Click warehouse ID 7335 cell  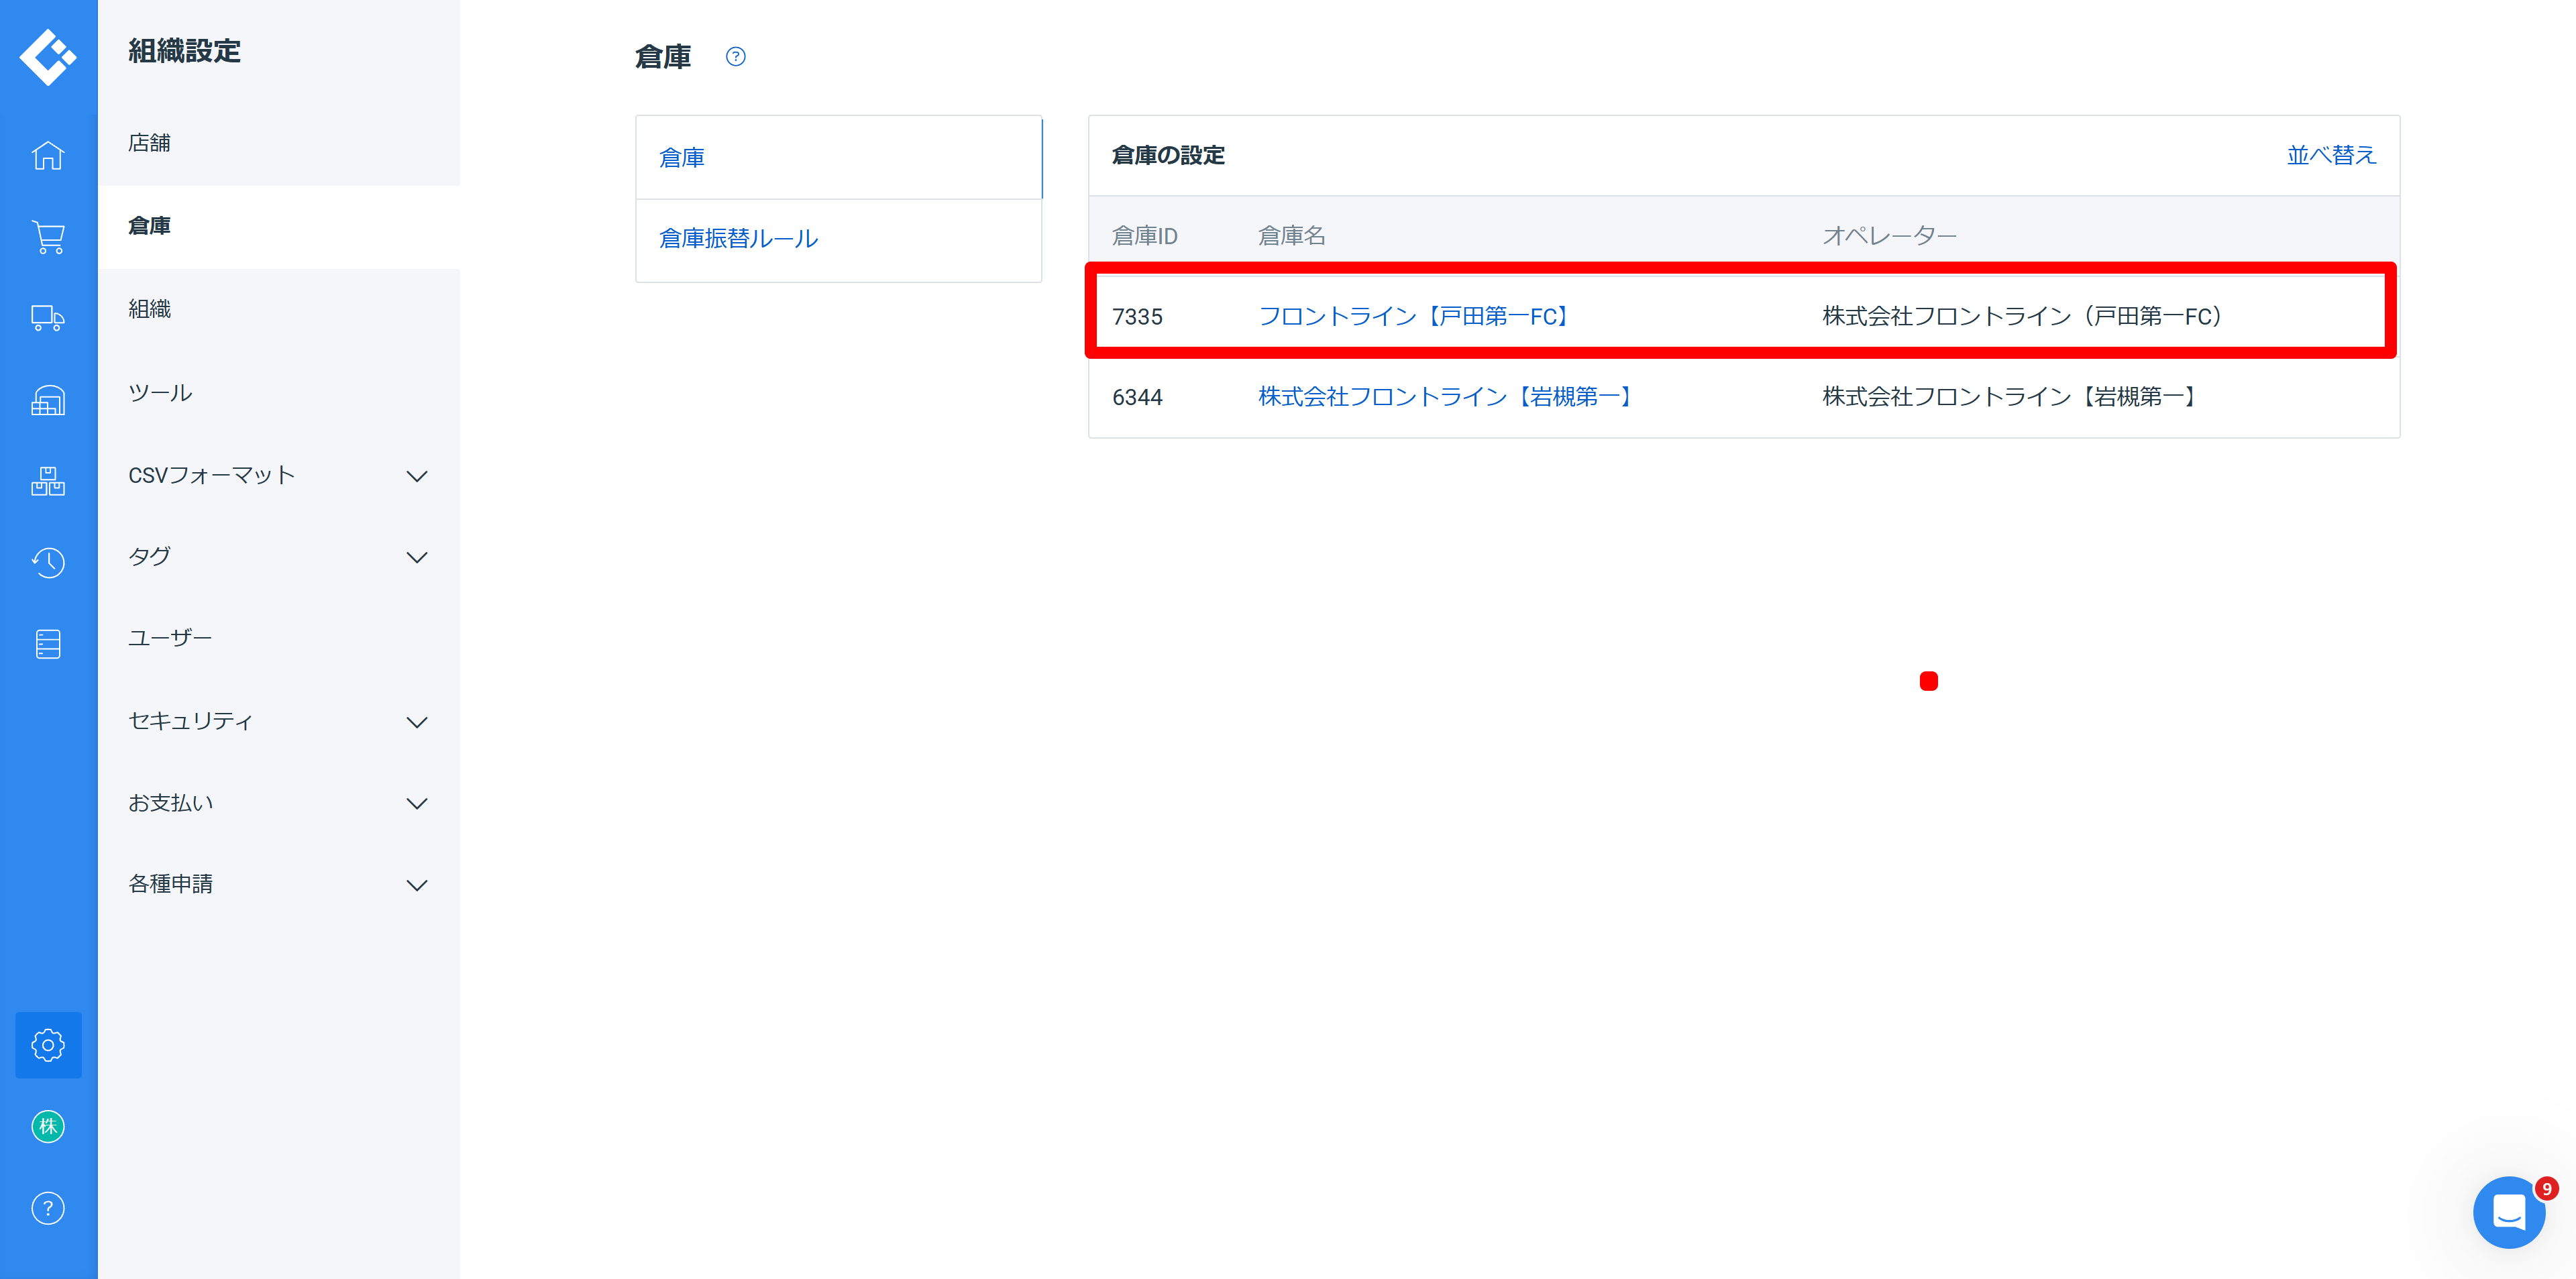(1137, 317)
